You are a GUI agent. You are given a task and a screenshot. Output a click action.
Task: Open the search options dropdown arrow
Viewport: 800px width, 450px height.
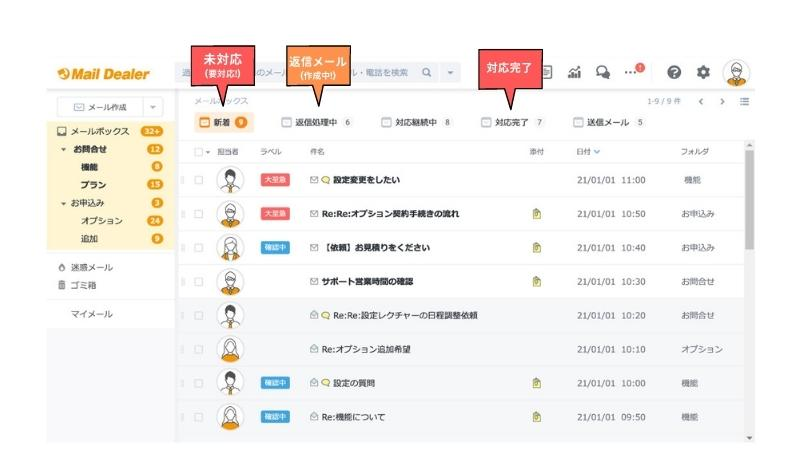(x=450, y=72)
